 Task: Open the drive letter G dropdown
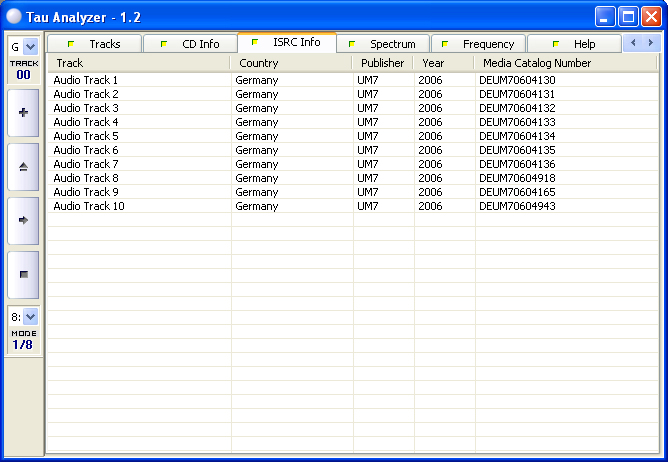tap(30, 46)
